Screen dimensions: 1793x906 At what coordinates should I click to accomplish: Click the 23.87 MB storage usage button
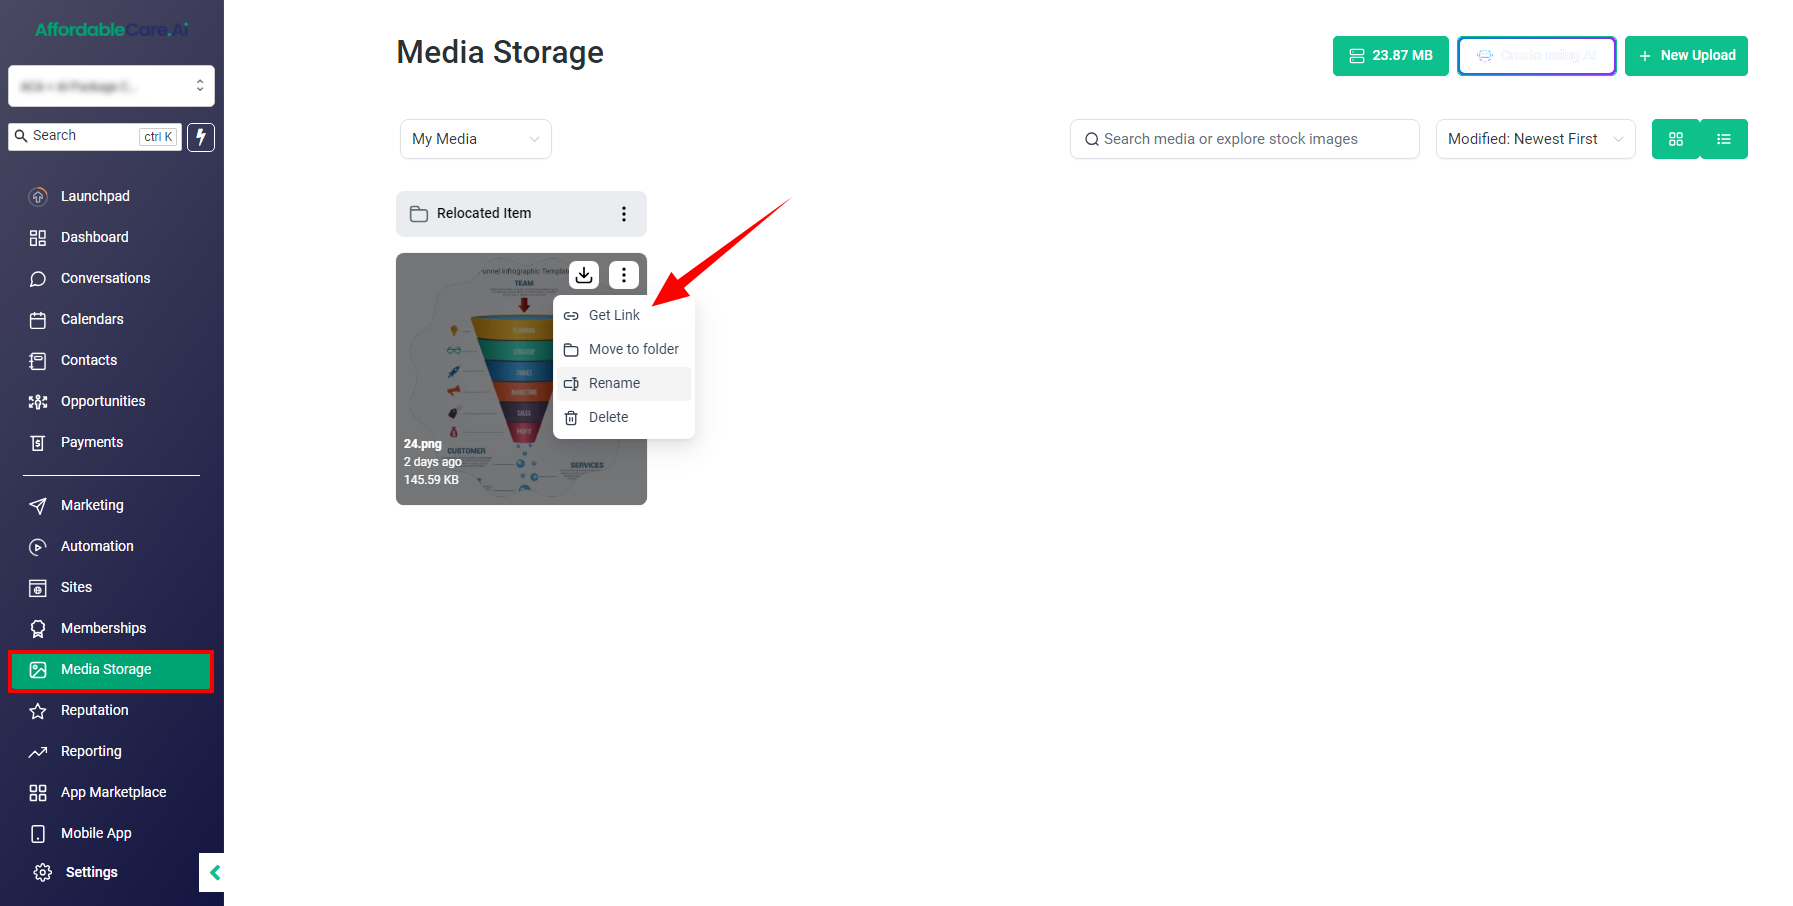point(1391,56)
